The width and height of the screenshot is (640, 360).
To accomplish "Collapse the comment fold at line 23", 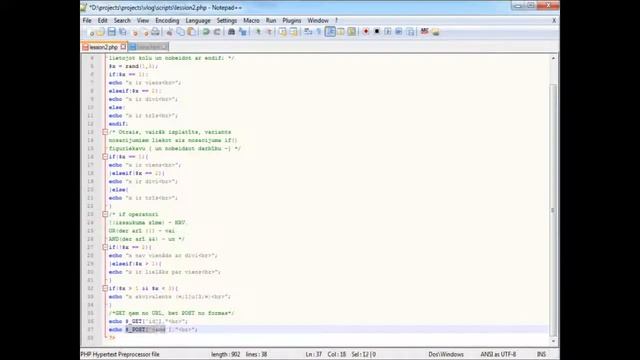I will (x=105, y=214).
